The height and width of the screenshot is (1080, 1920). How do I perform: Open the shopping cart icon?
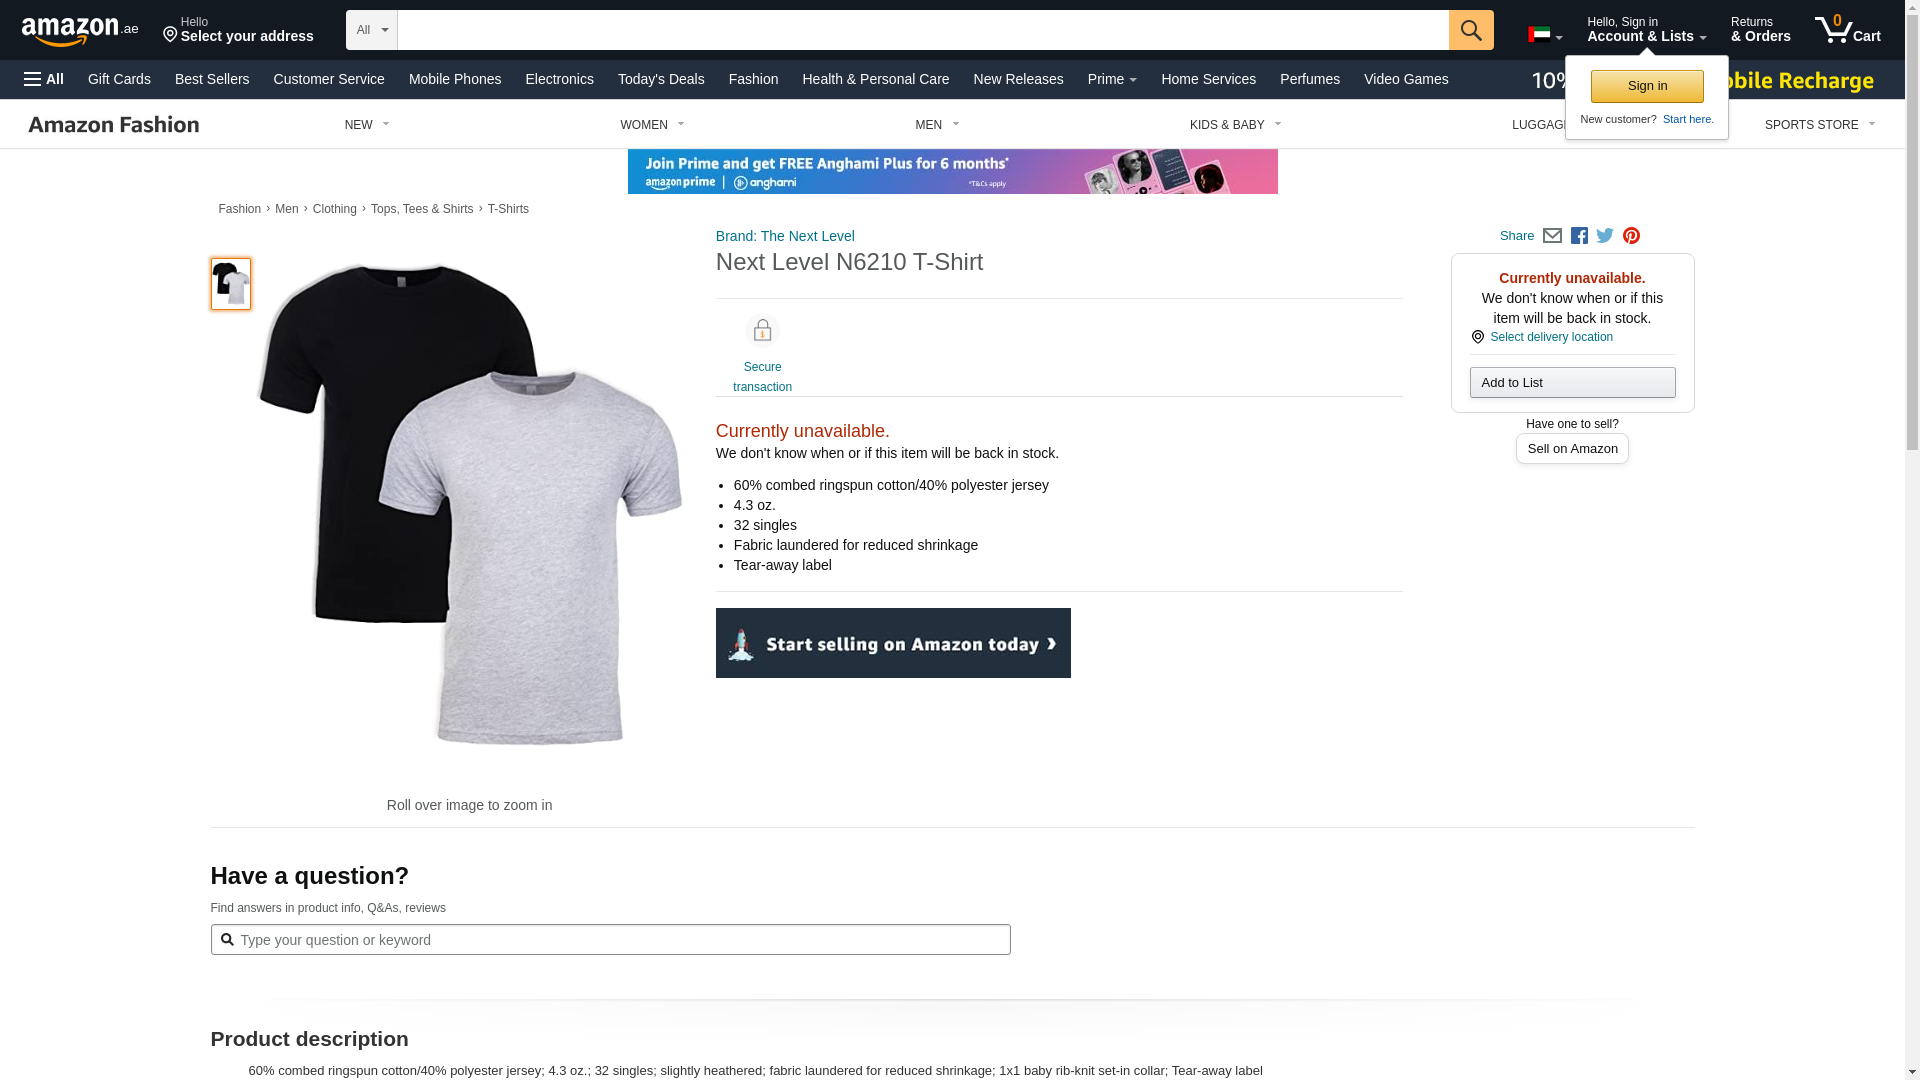pos(1848,29)
